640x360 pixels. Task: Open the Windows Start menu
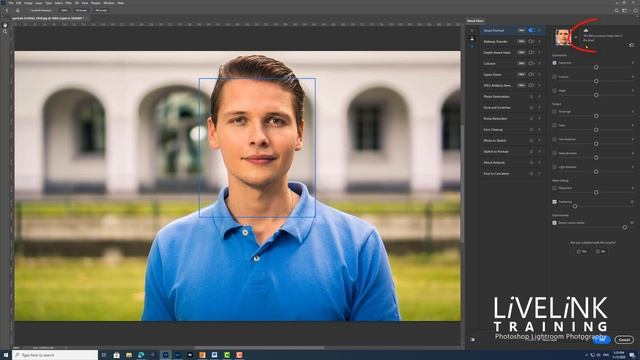6,355
